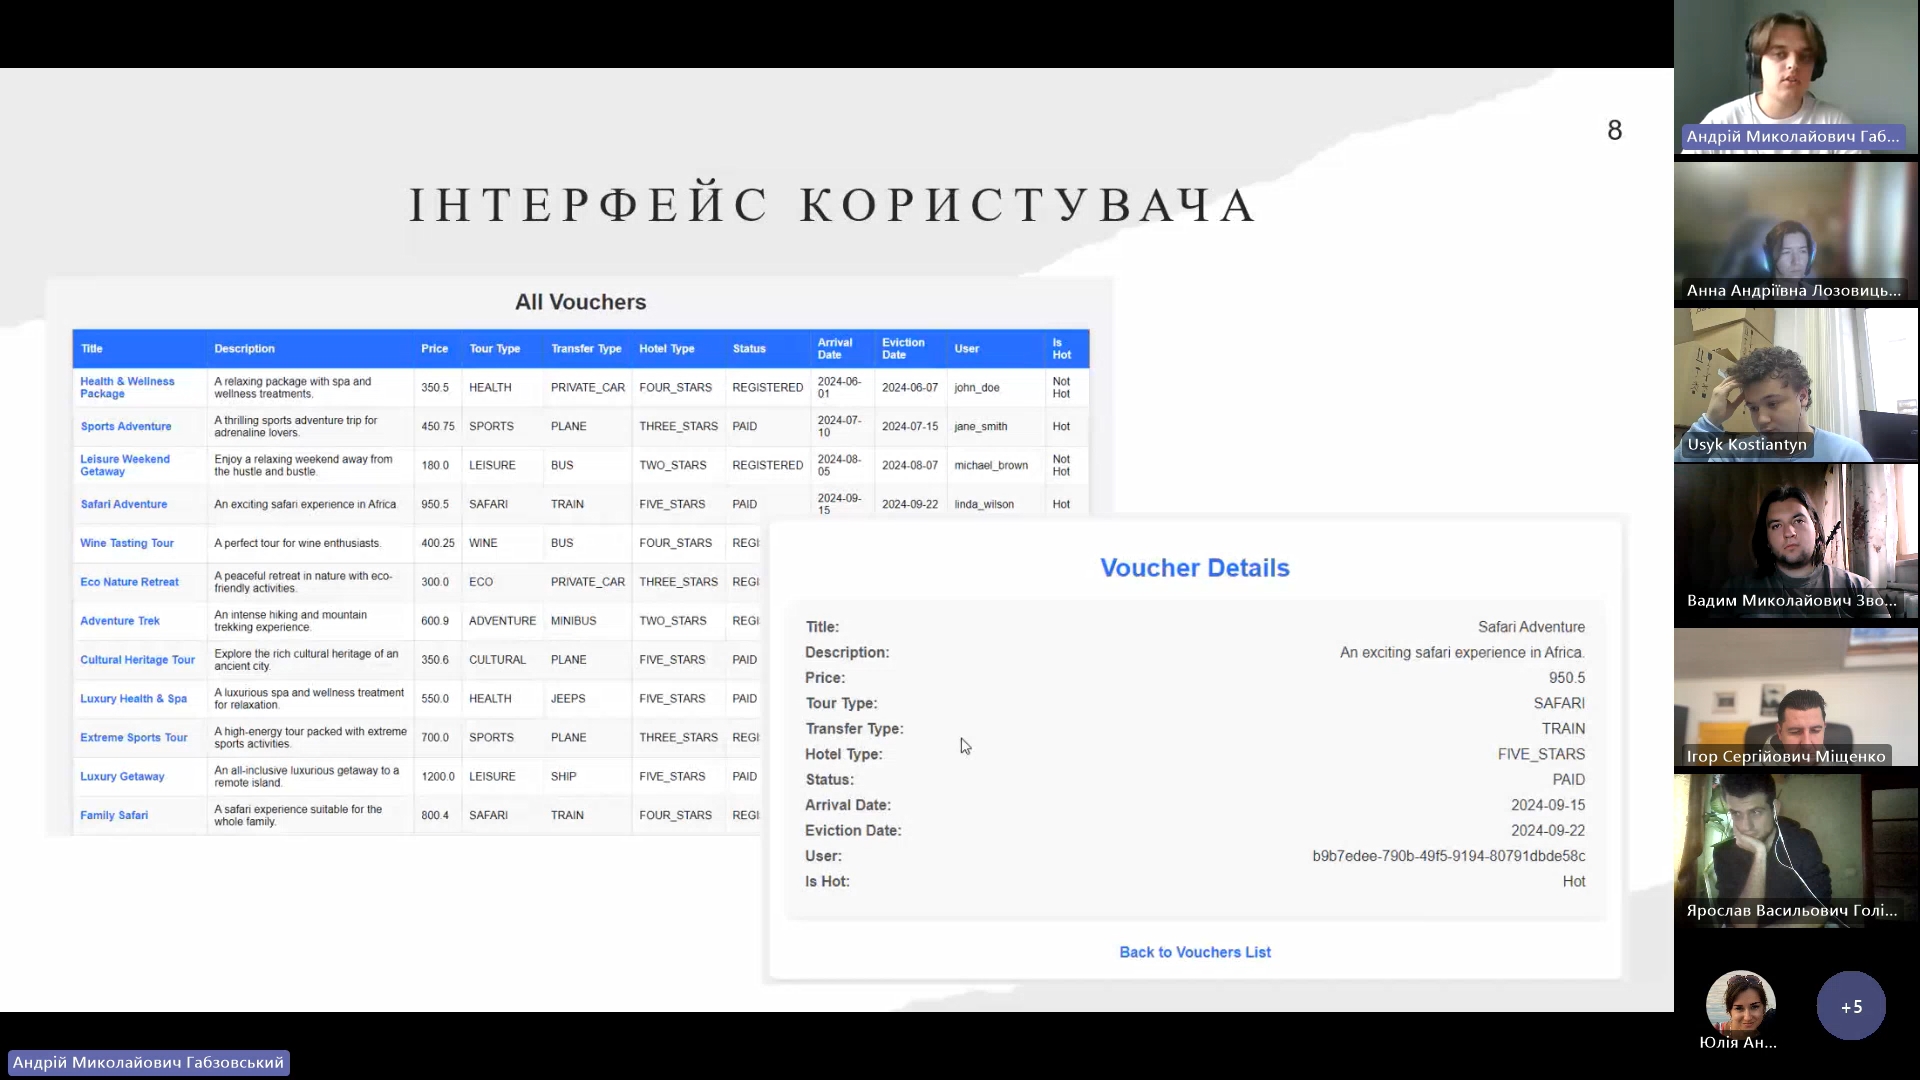This screenshot has height=1080, width=1920.
Task: Click Анна Андріївна's participant video
Action: click(1795, 232)
